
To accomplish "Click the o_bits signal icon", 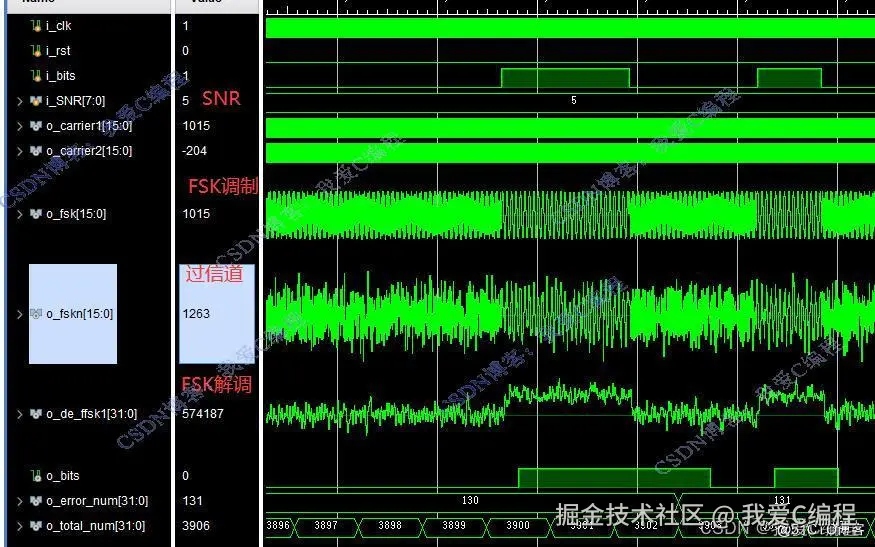I will (x=36, y=476).
